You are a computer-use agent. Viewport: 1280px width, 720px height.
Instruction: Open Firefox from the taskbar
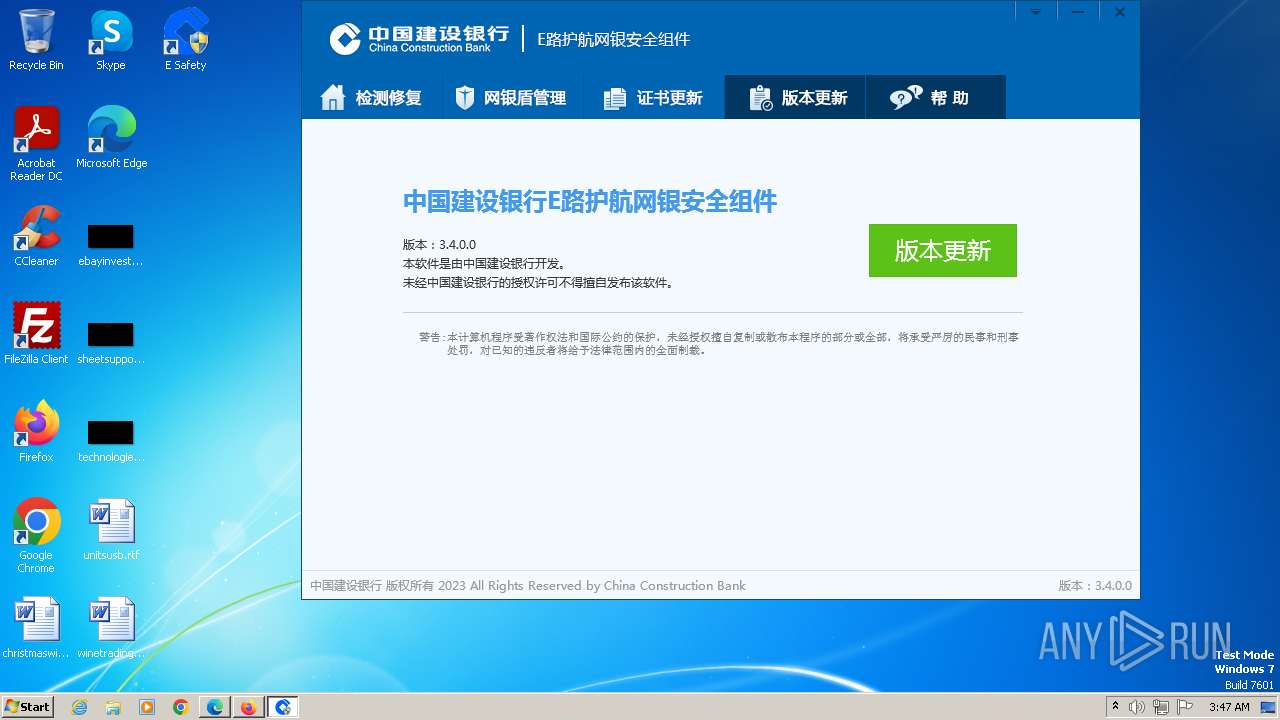click(x=249, y=707)
